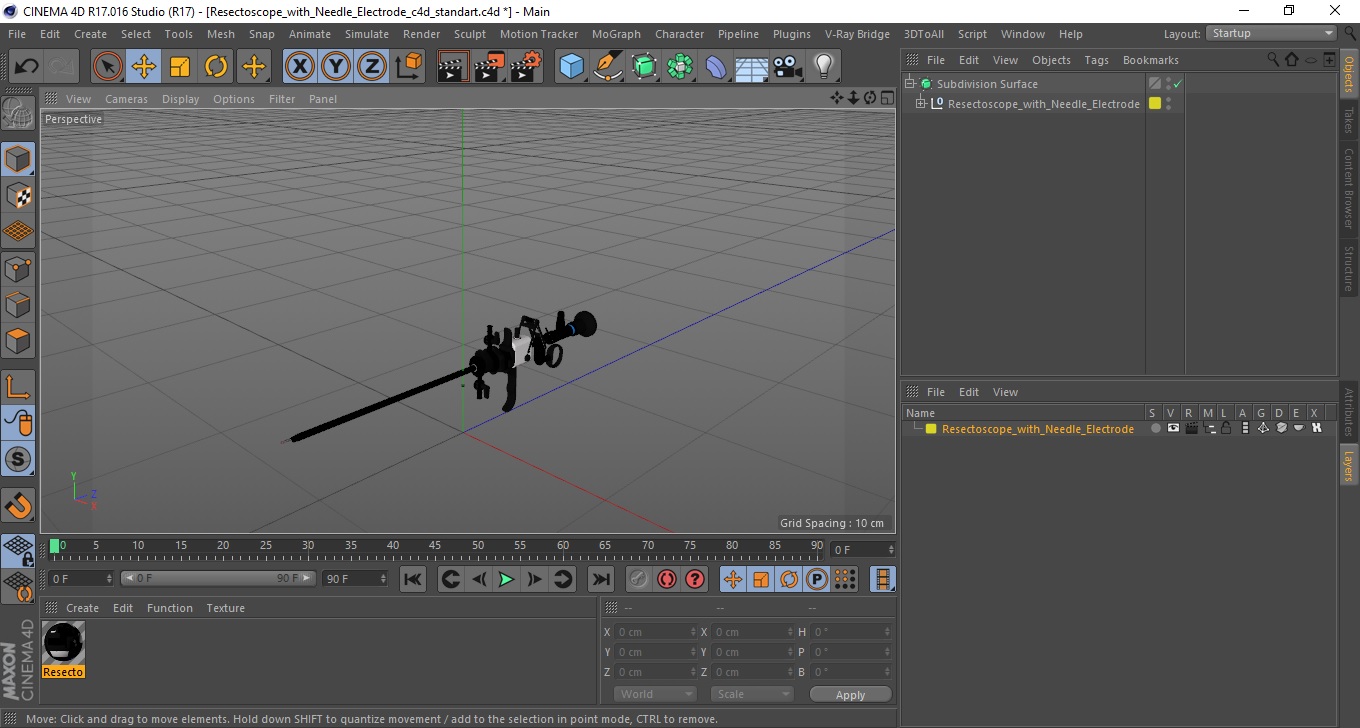Image resolution: width=1360 pixels, height=728 pixels.
Task: Click the timeline preview range slider
Action: (x=218, y=578)
